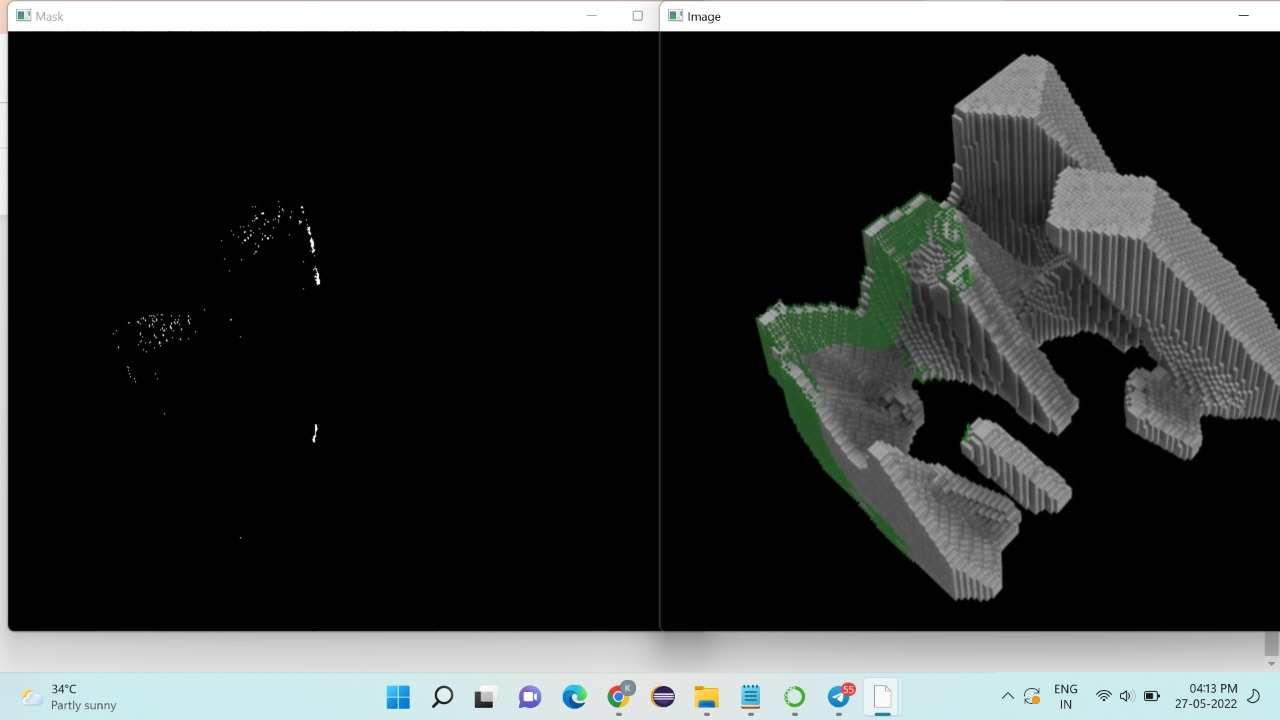1280x720 pixels.
Task: Select the active blank-document app on the taskbar
Action: [882, 697]
